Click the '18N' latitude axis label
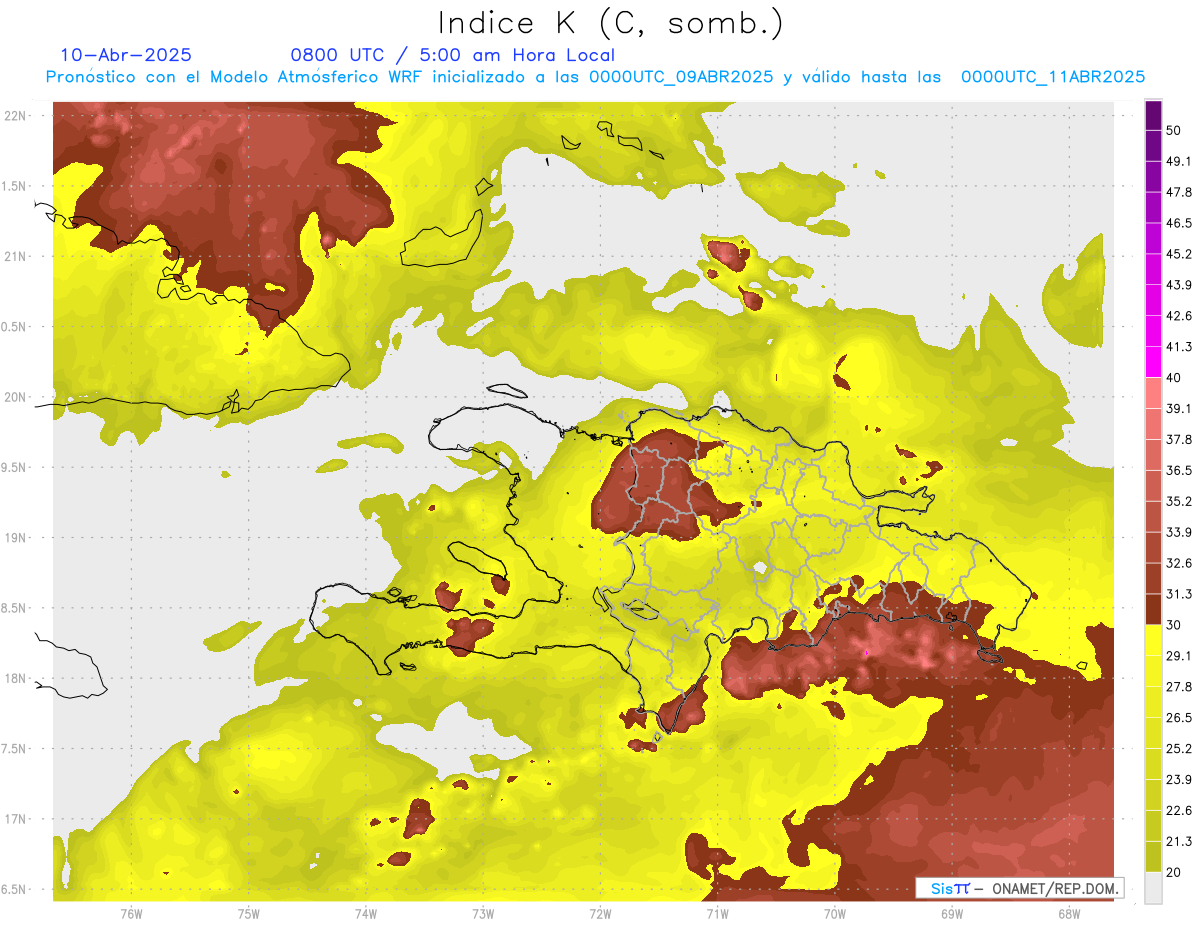The image size is (1200, 927). point(17,678)
